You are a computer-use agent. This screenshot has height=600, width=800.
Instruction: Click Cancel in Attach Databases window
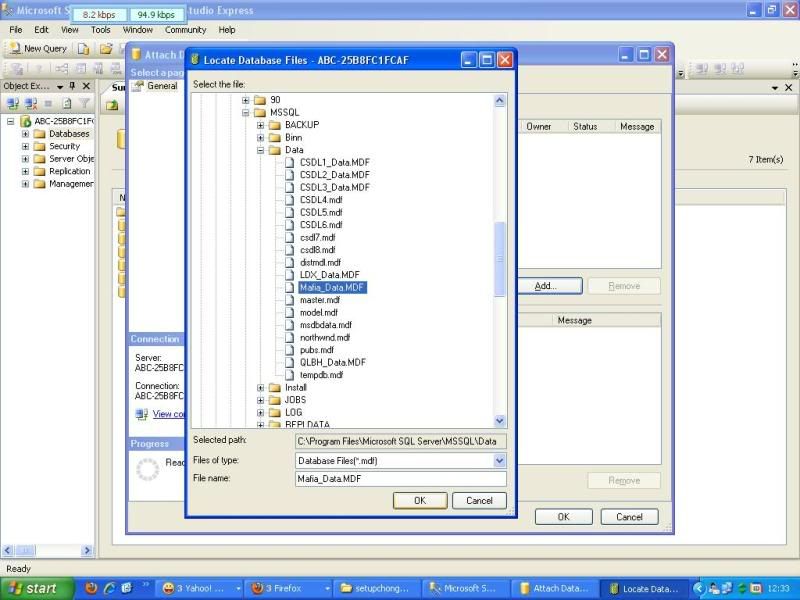[629, 517]
